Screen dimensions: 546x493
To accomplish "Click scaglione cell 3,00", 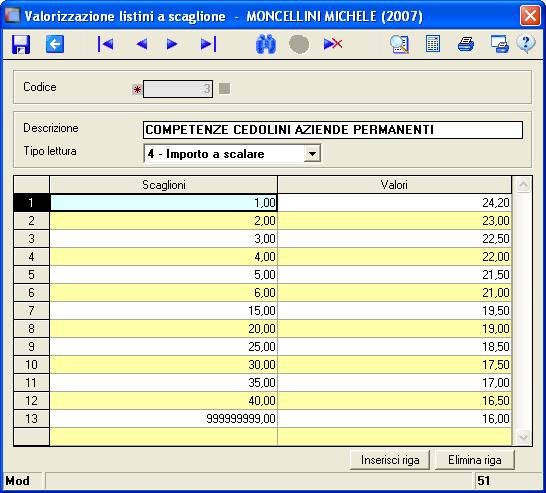I will (164, 239).
